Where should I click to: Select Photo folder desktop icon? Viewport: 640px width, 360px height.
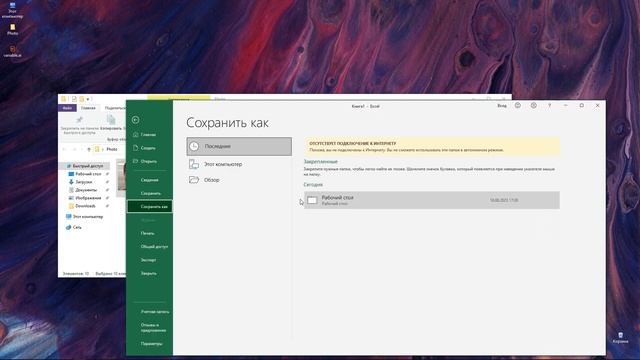(x=13, y=29)
